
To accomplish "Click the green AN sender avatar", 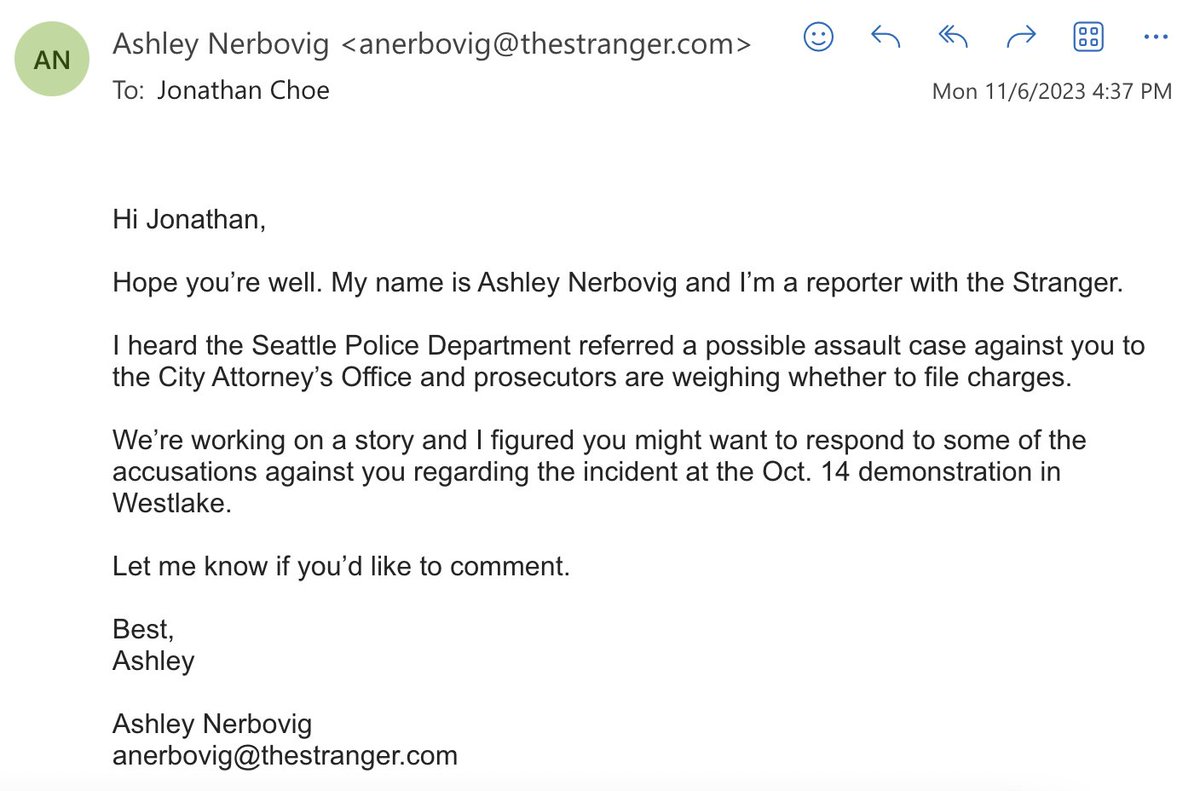I will pyautogui.click(x=52, y=59).
